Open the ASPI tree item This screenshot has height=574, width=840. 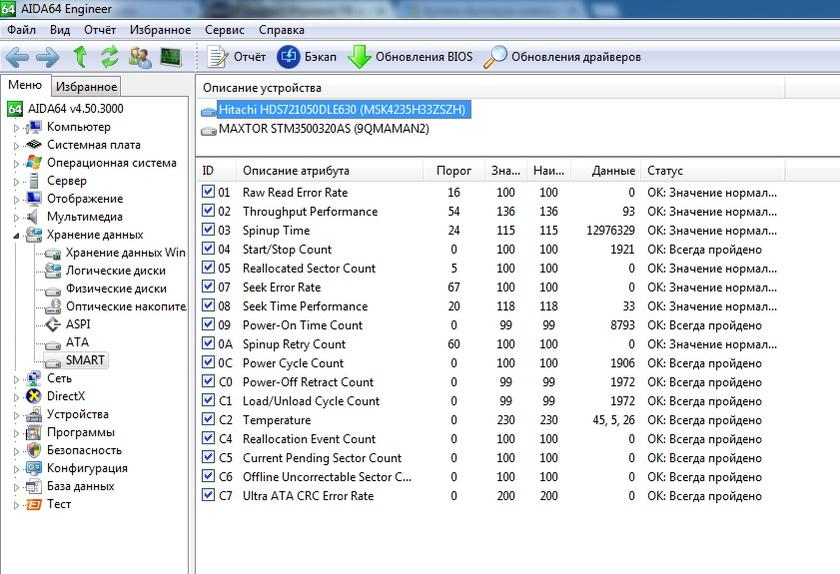pyautogui.click(x=78, y=324)
